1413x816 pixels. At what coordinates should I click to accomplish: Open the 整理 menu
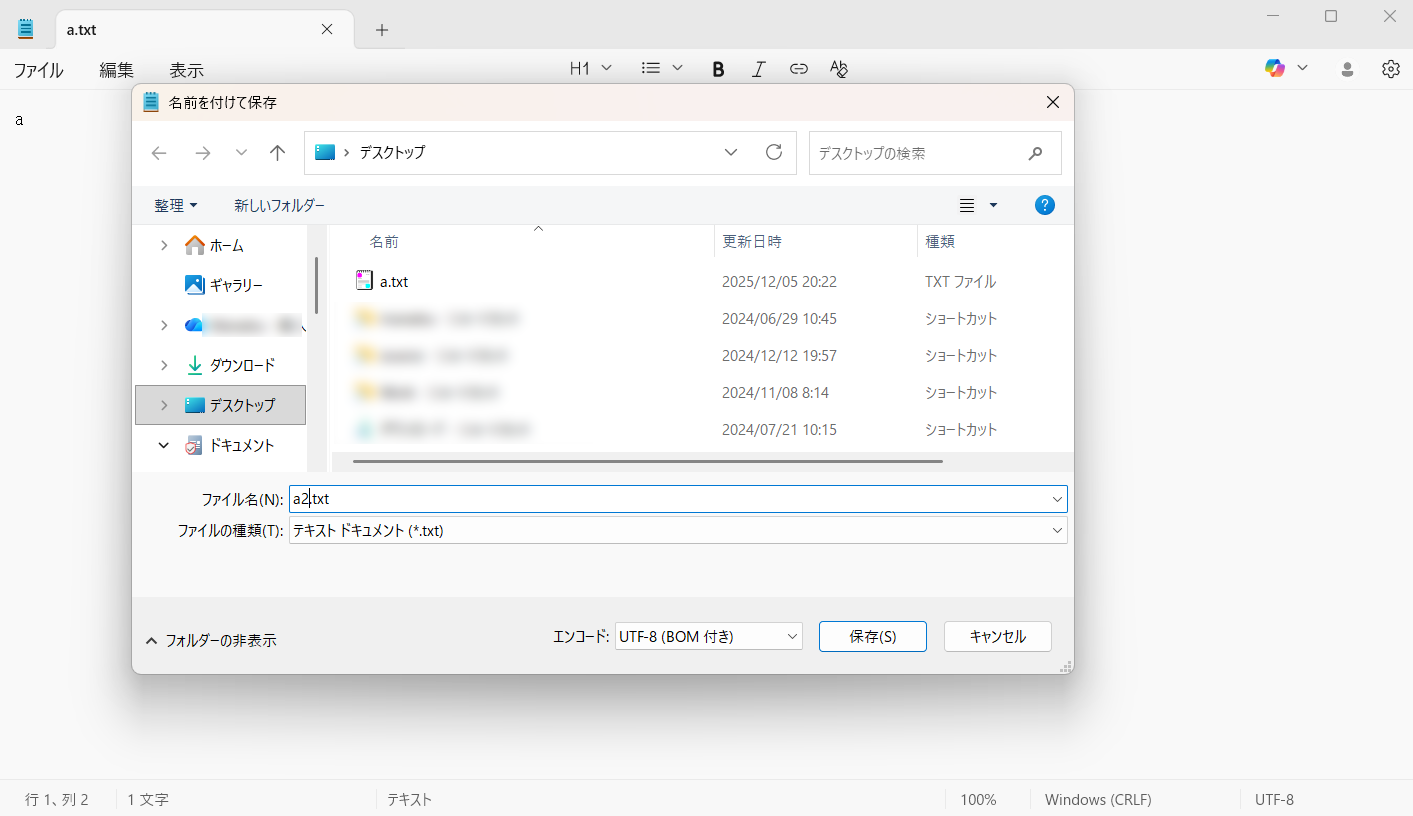click(x=176, y=205)
